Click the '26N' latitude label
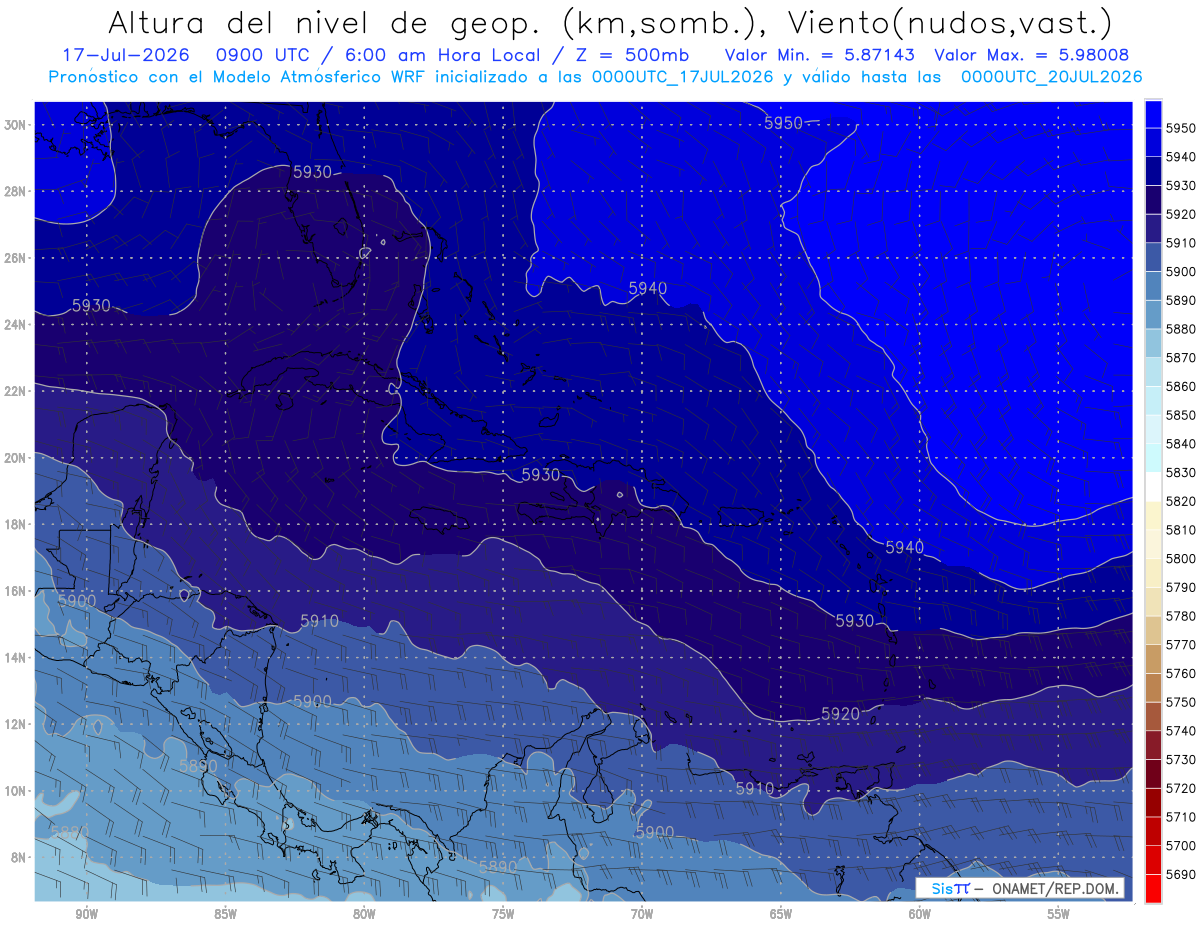 16,258
